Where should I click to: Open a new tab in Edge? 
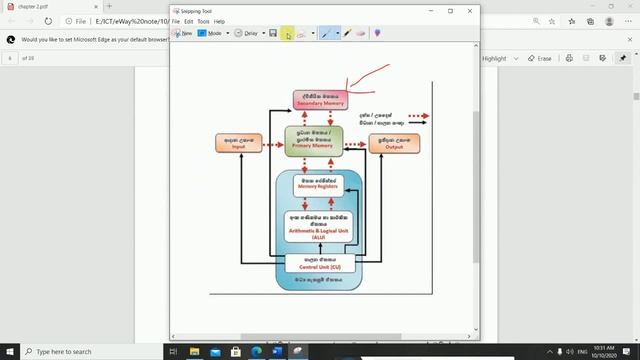[109, 6]
